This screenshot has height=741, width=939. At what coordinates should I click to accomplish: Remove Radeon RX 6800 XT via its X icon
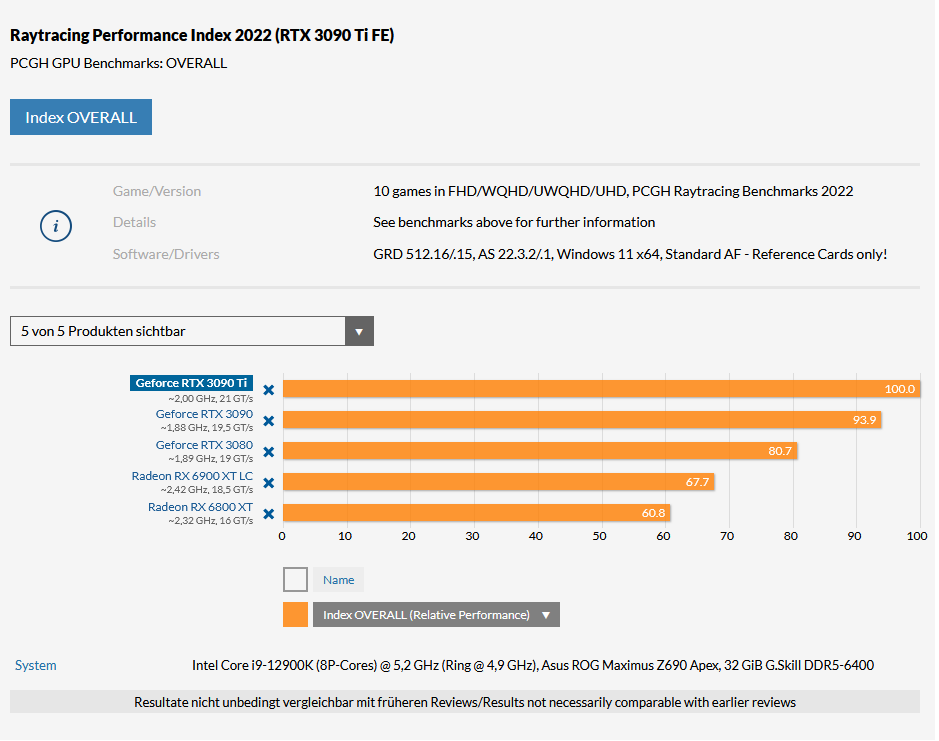coord(269,516)
